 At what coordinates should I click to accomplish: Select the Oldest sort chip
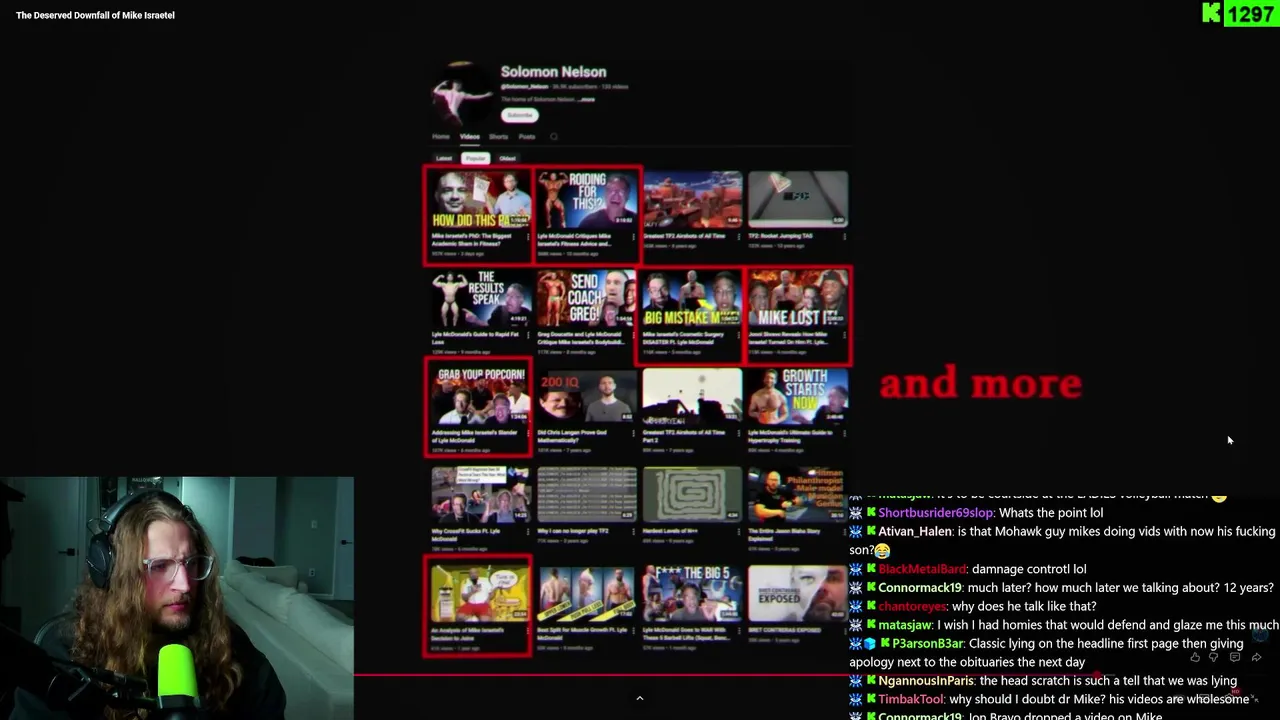pos(507,158)
